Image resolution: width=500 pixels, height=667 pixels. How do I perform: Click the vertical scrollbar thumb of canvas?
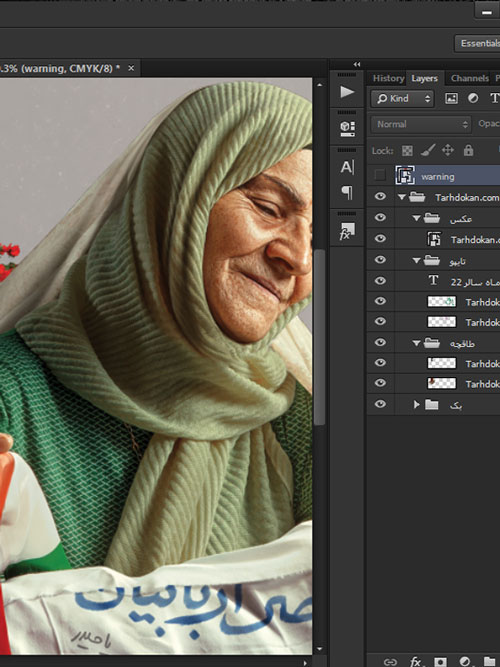pyautogui.click(x=319, y=336)
